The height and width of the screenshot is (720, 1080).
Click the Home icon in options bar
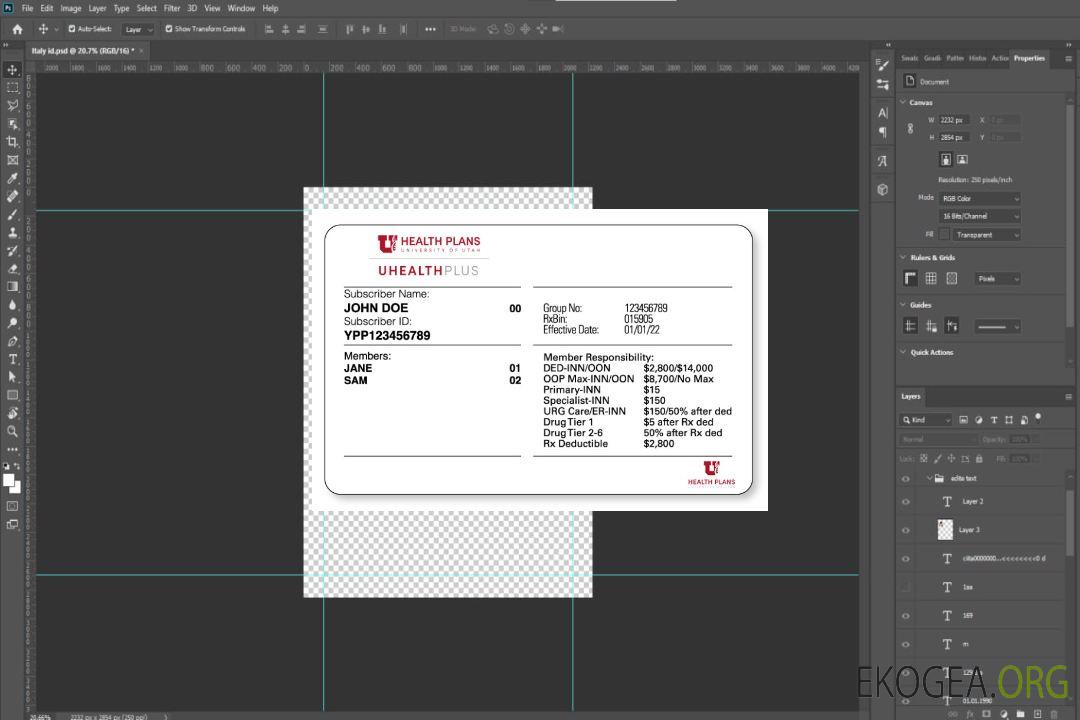pyautogui.click(x=17, y=29)
